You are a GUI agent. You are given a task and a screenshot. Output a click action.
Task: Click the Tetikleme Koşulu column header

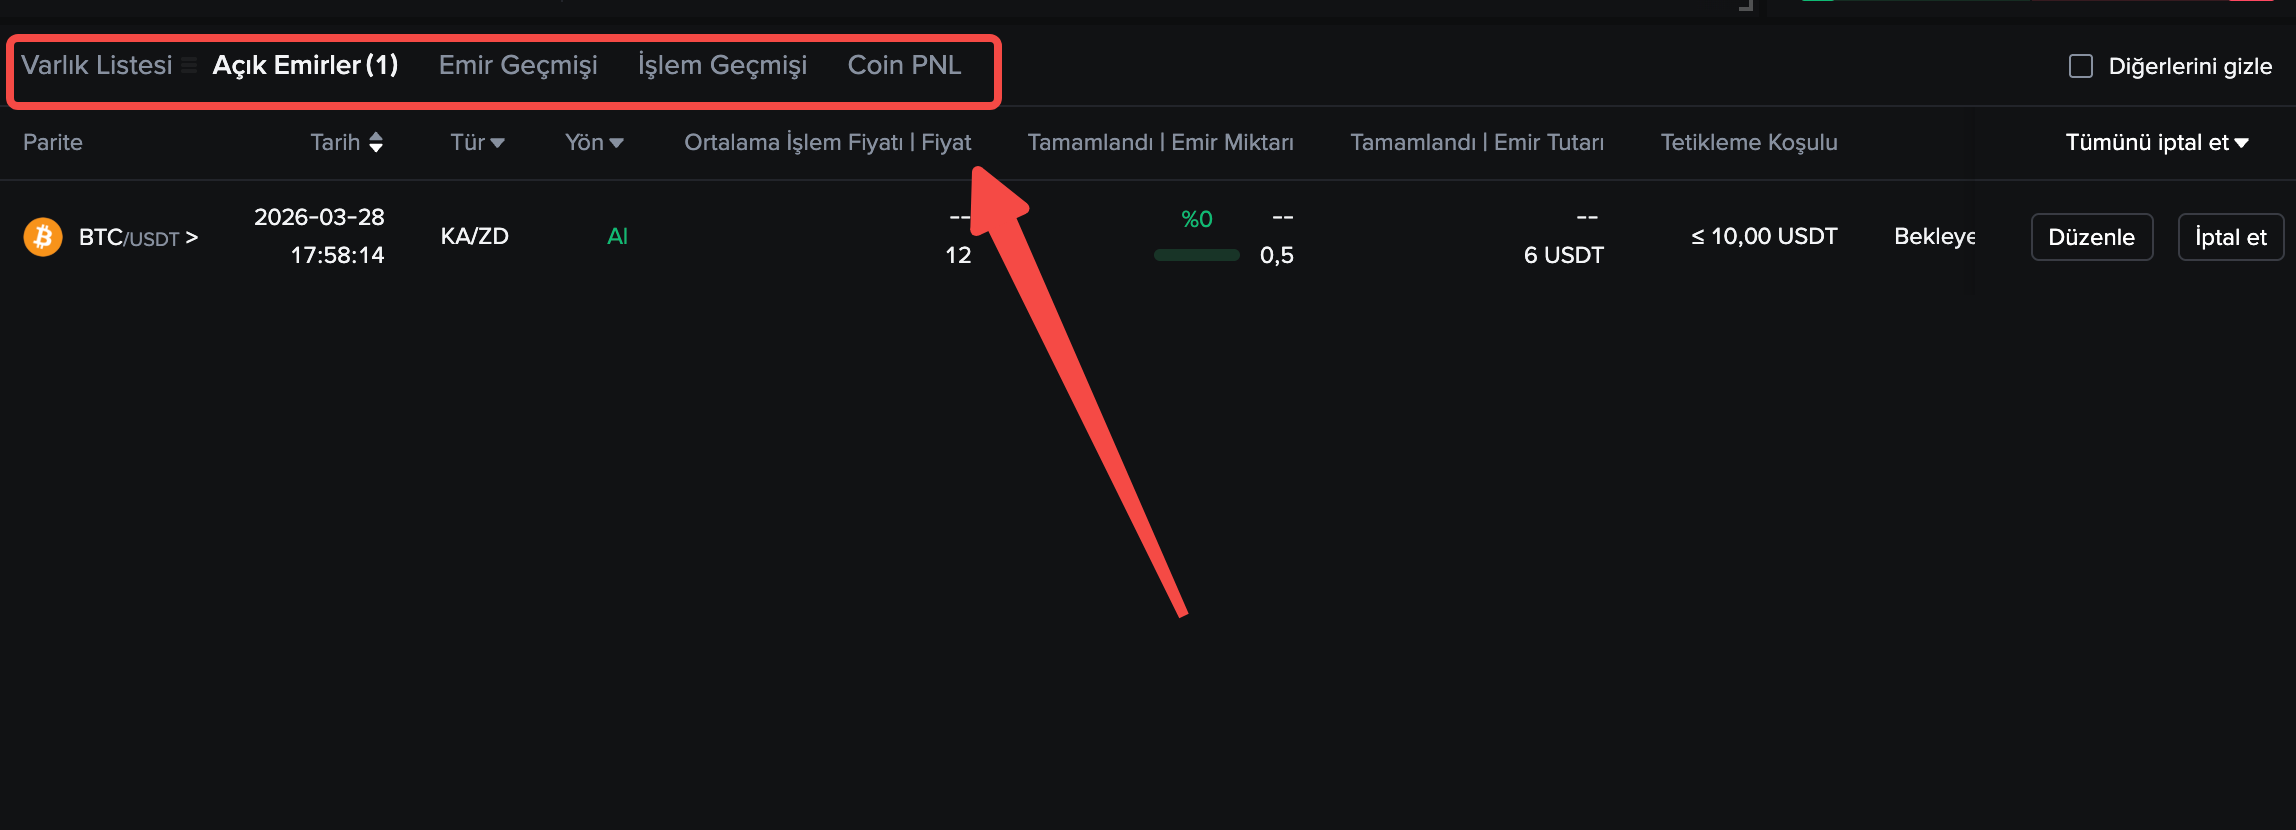coord(1749,142)
